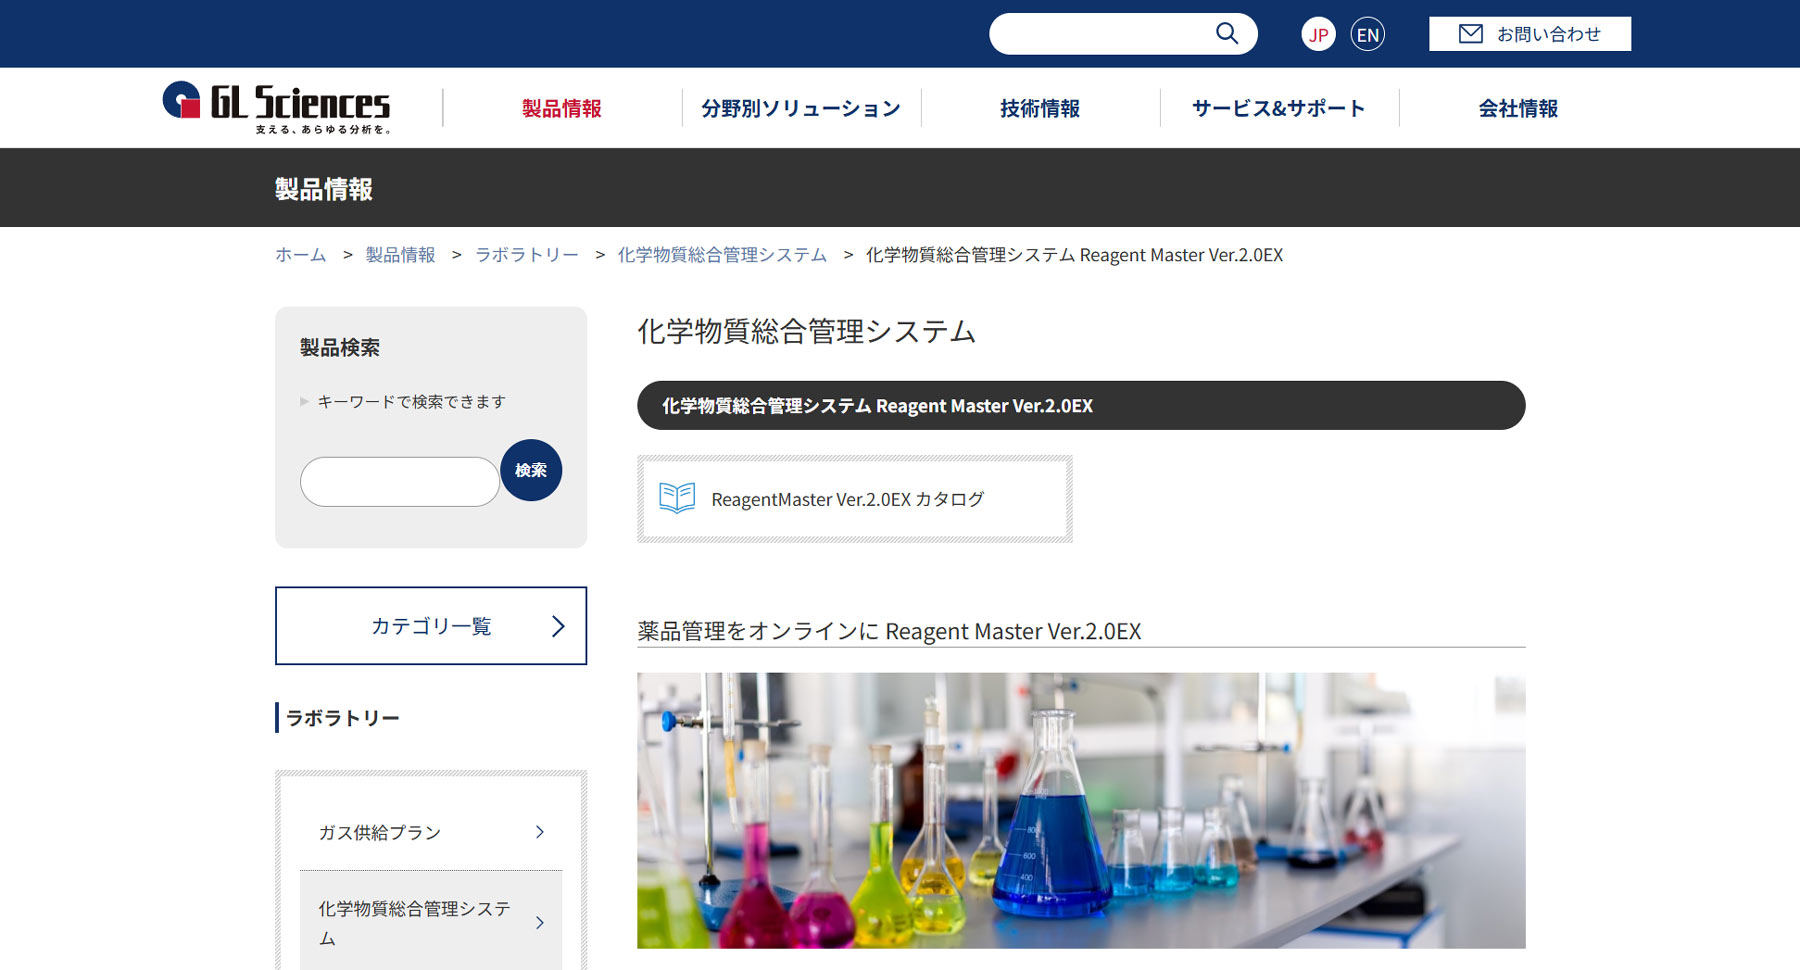
Task: Go to 化学物質総合管理システム breadcrumb link
Action: coord(722,255)
